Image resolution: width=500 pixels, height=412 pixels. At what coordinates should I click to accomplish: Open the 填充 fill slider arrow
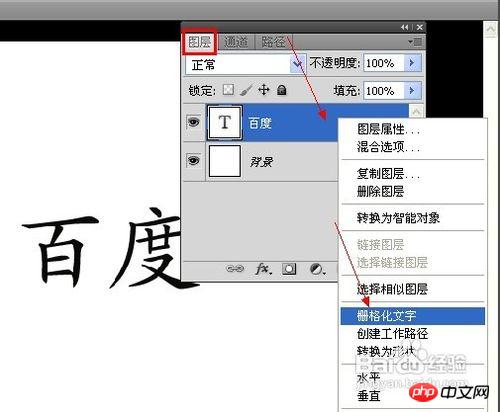[x=412, y=90]
